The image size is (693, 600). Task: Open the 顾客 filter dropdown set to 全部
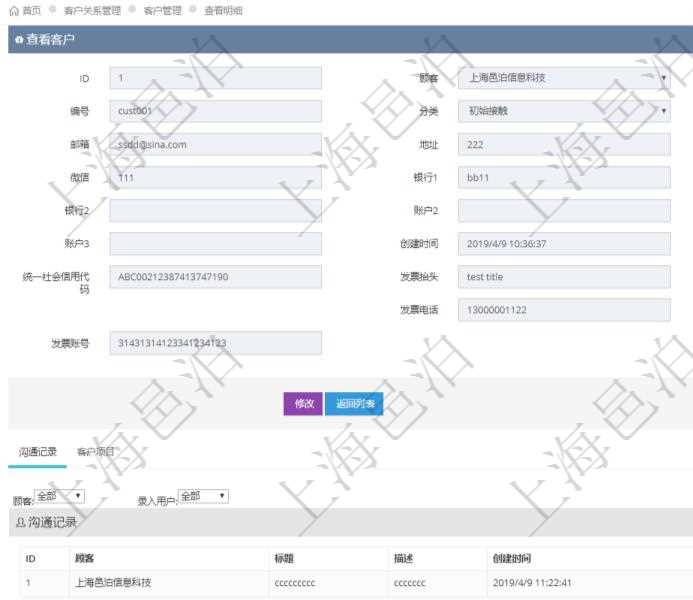(59, 496)
